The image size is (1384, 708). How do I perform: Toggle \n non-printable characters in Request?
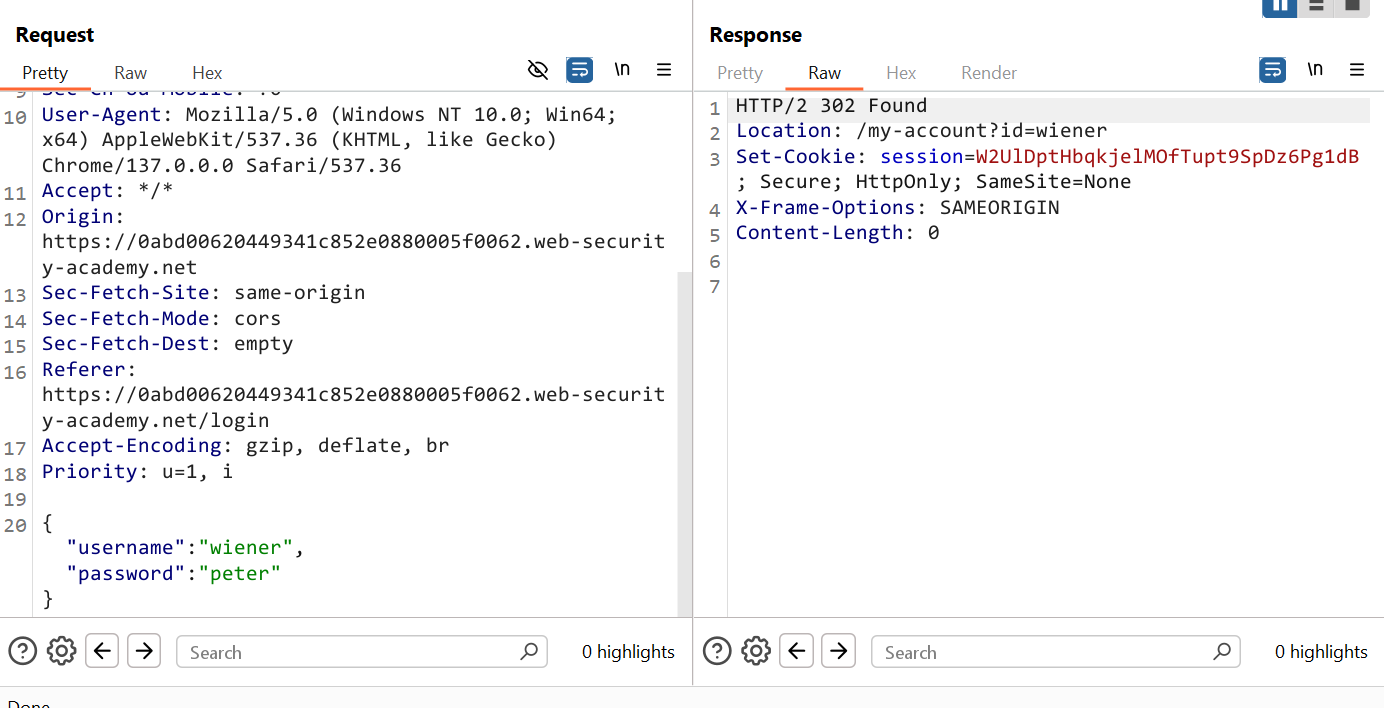click(x=622, y=70)
